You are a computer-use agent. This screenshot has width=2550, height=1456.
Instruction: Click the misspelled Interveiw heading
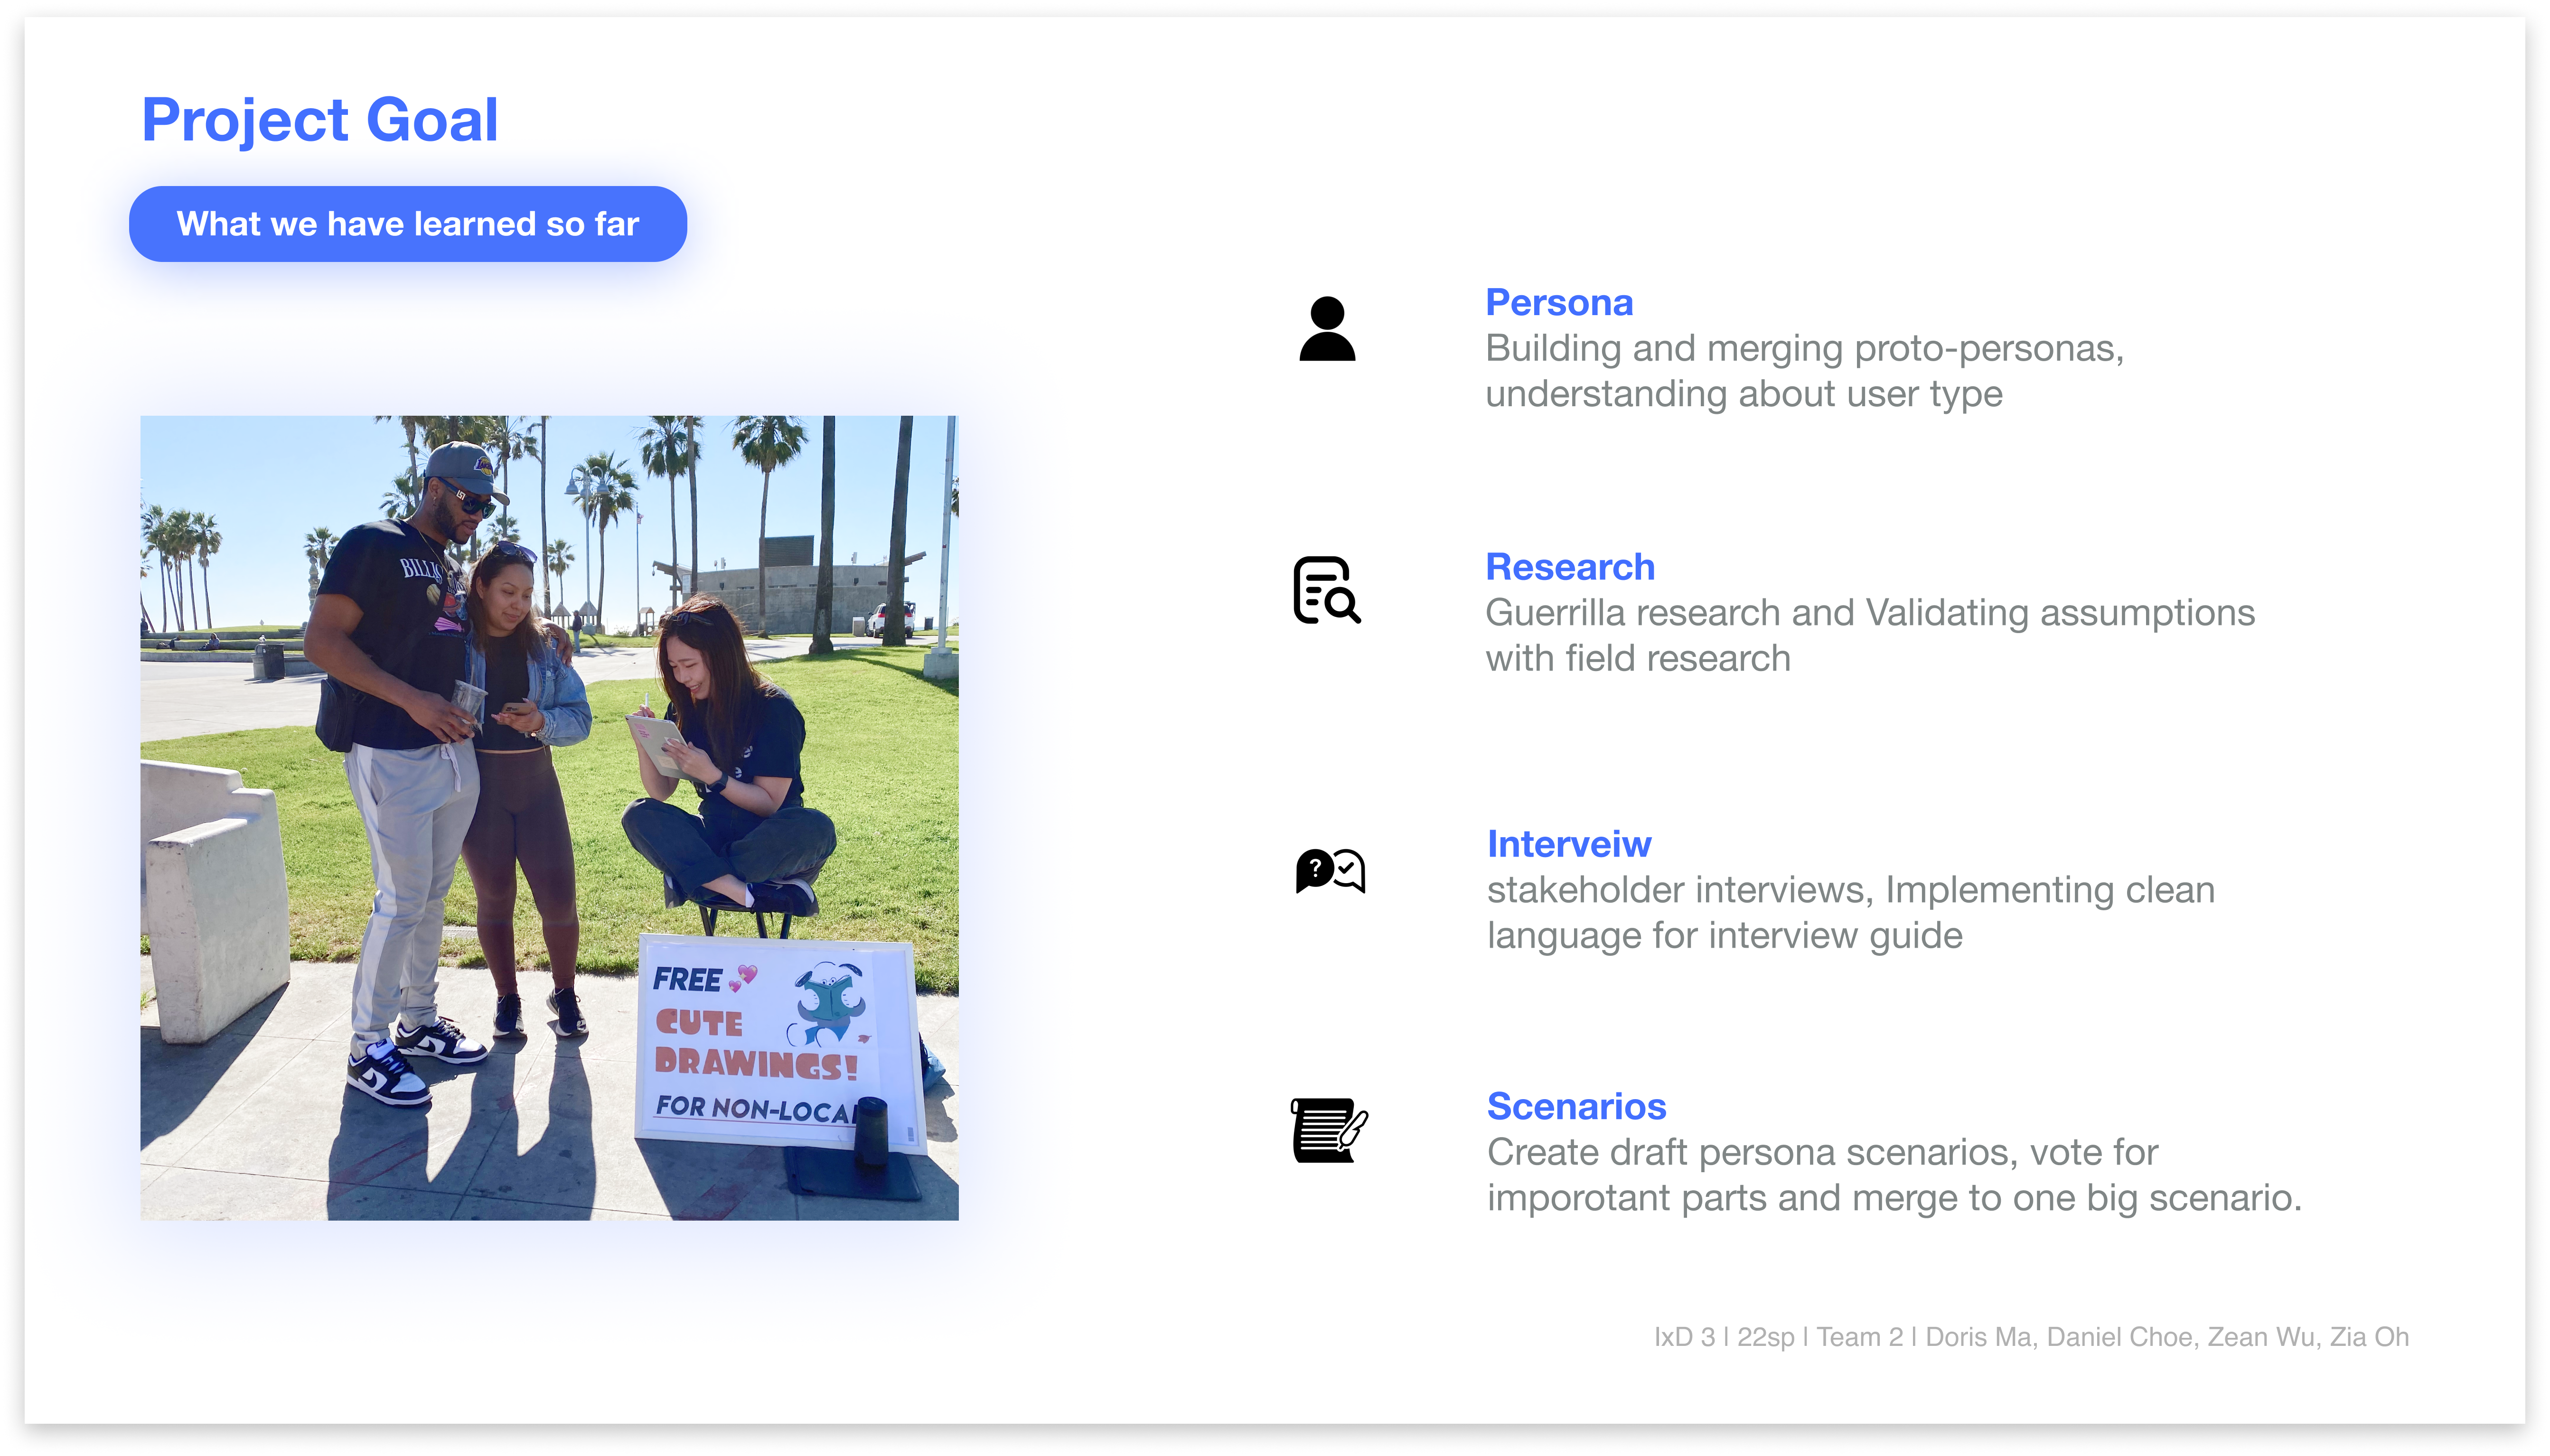click(1568, 844)
